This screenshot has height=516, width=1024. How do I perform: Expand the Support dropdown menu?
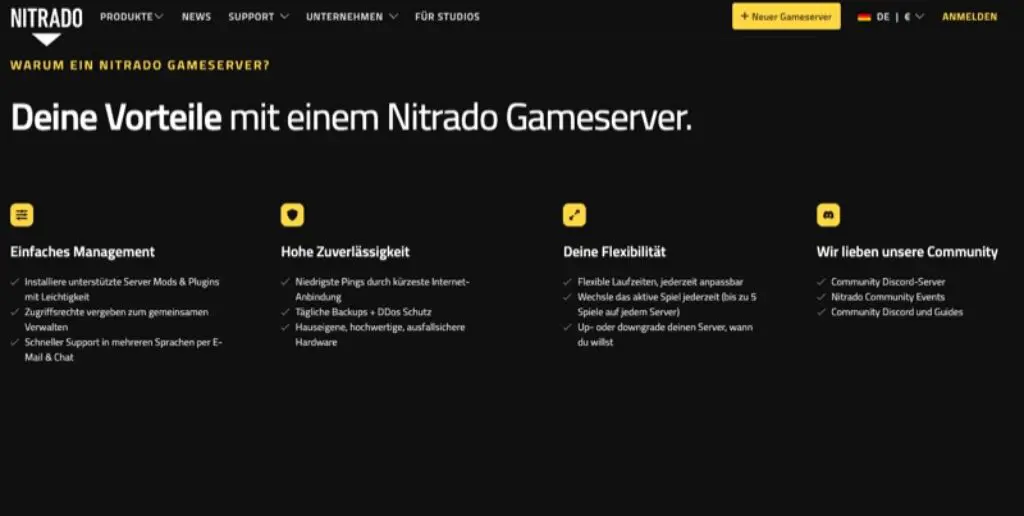pos(258,17)
